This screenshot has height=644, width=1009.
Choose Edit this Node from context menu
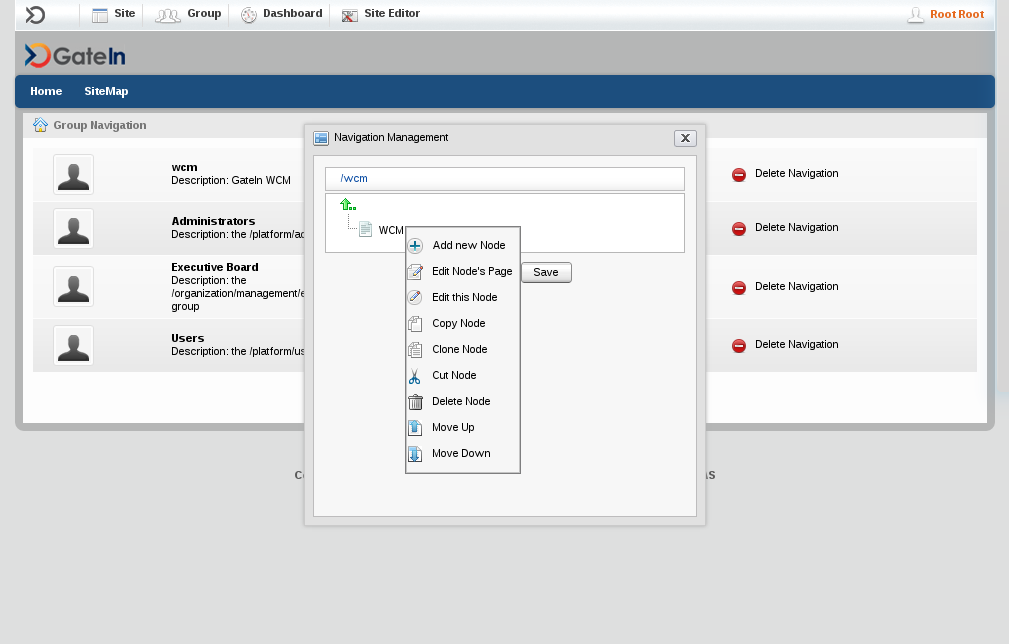coord(465,297)
